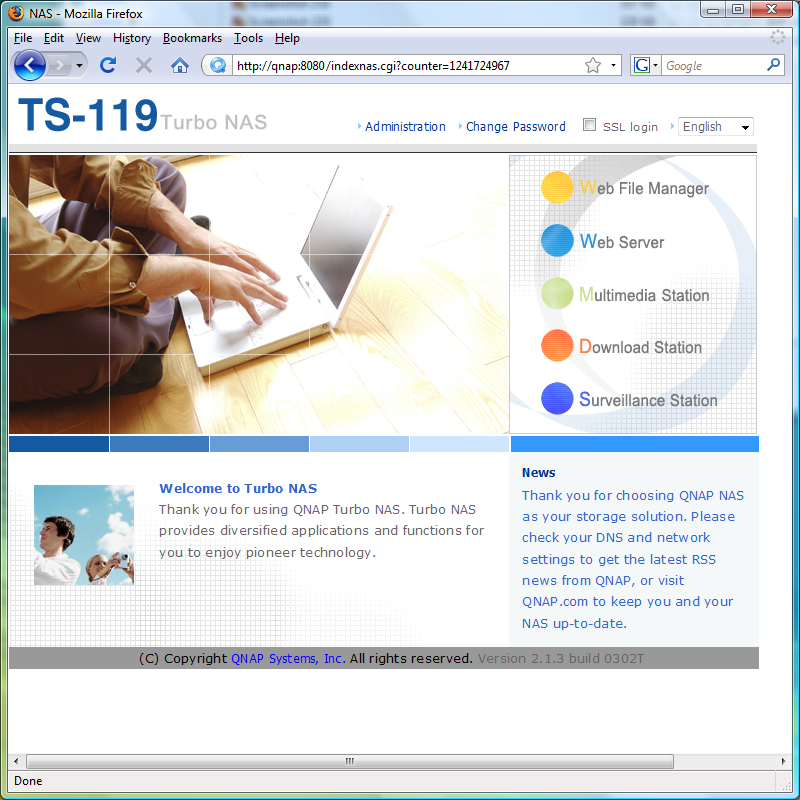Click the Firefox activity throbber icon
800x800 pixels.
778,37
